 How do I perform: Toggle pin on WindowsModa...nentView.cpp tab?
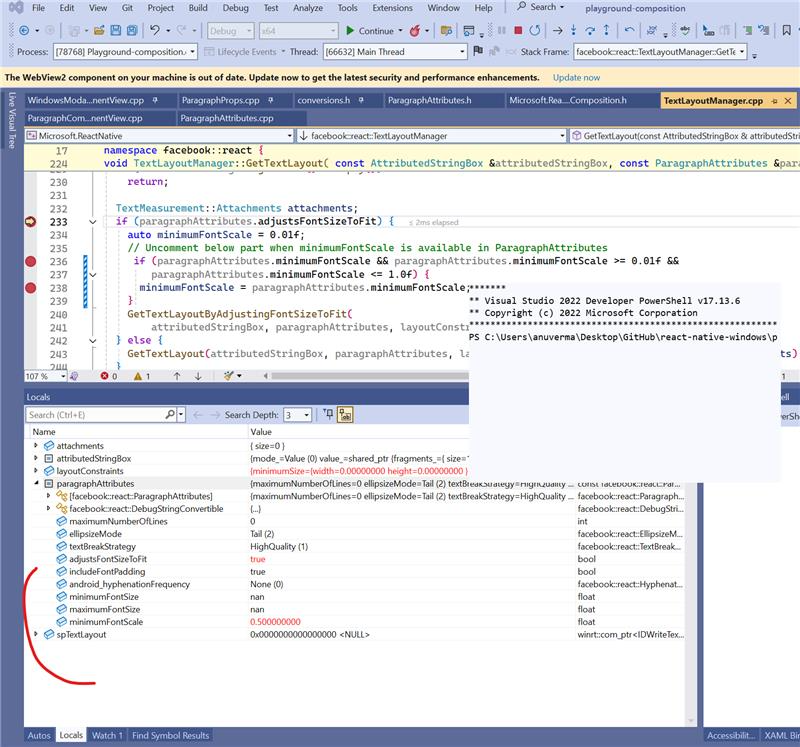(x=155, y=100)
